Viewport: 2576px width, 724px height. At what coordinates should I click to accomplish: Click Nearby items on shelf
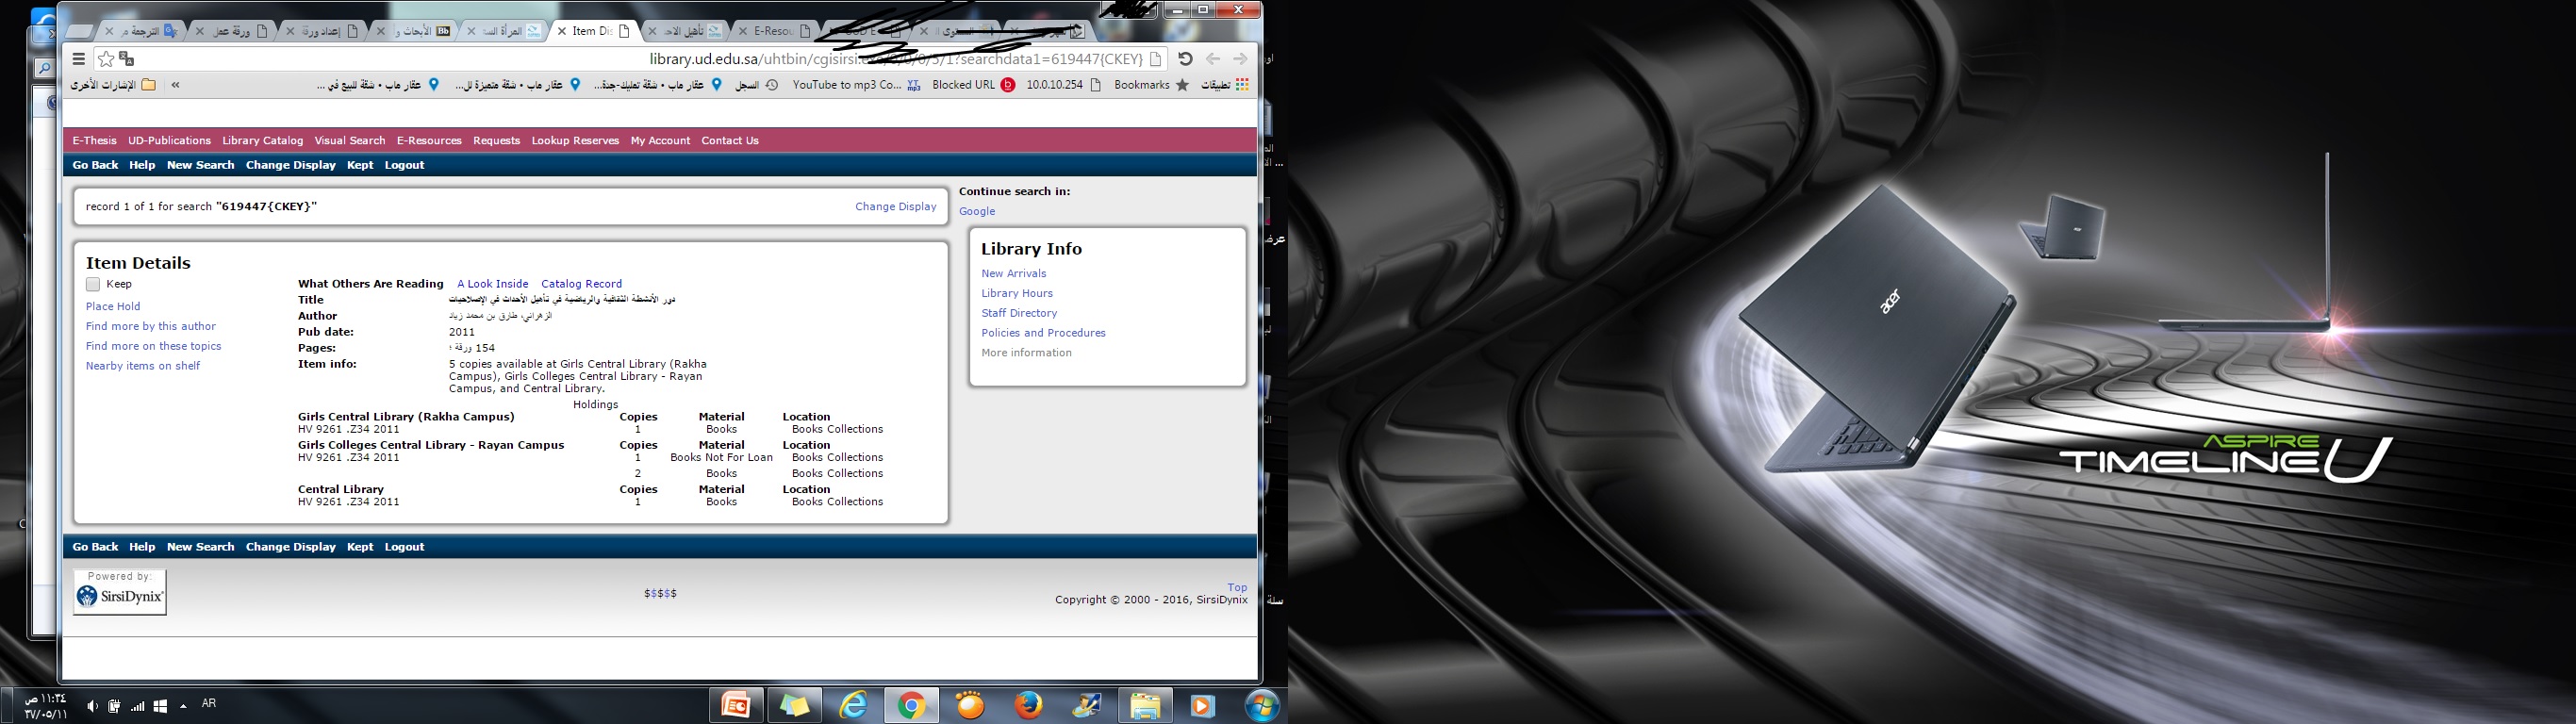143,367
